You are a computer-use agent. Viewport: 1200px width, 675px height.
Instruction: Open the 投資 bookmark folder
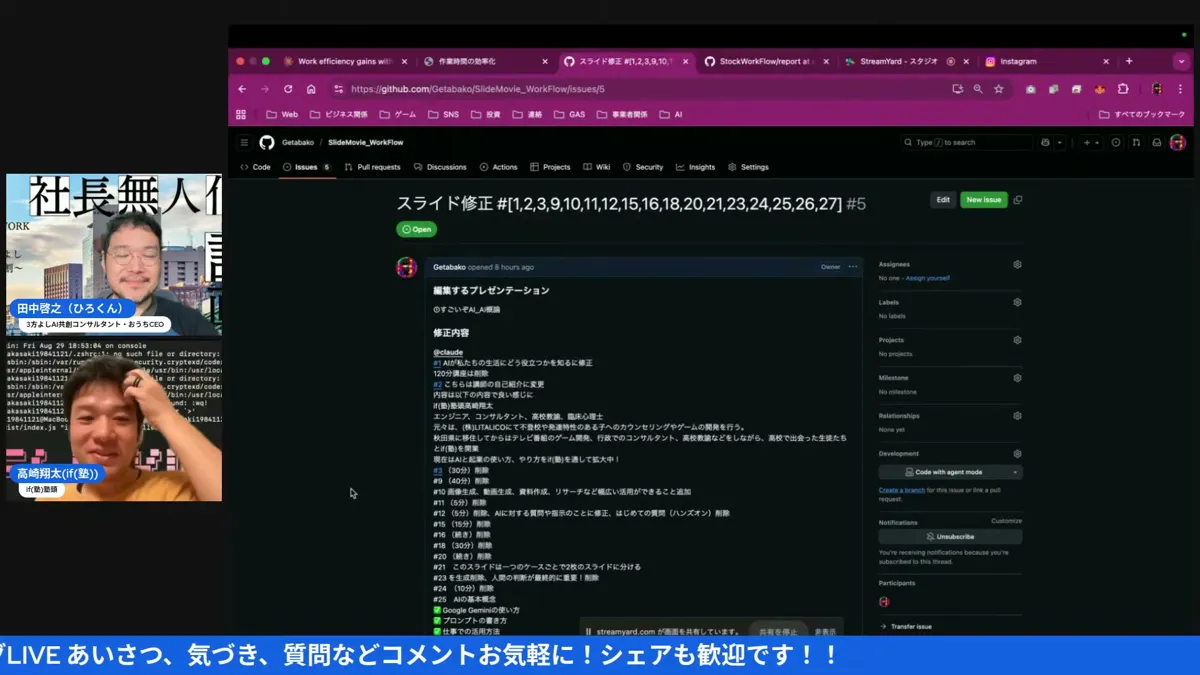485,115
